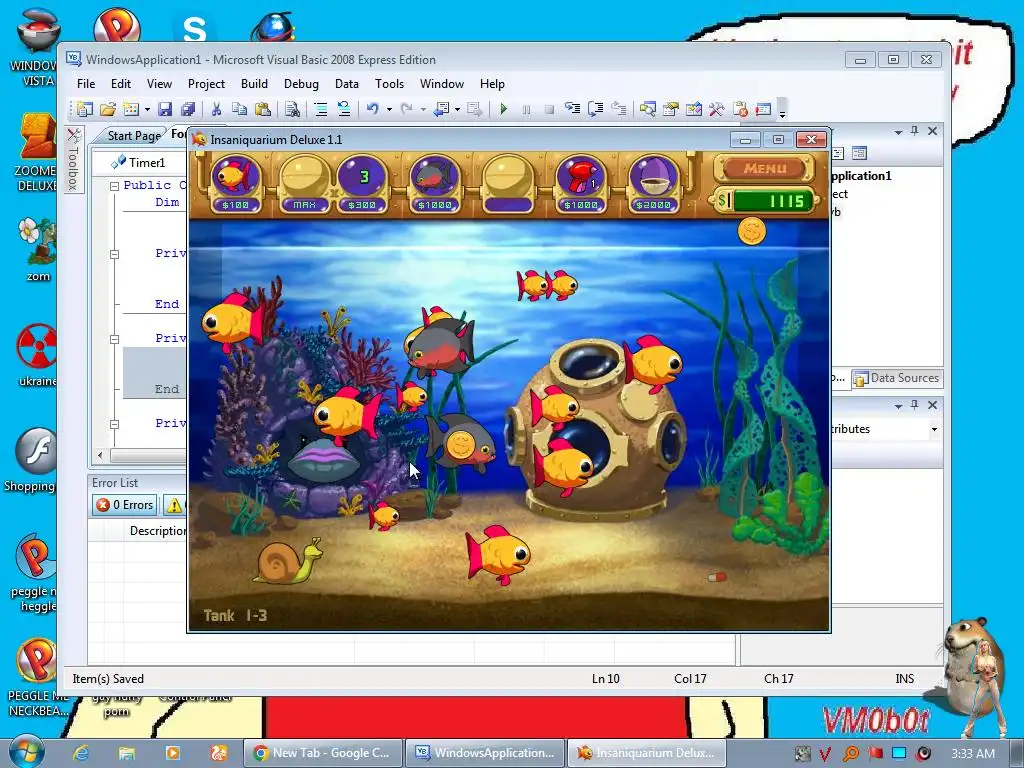
Task: Click the Save All toolbar icon
Action: coord(188,109)
